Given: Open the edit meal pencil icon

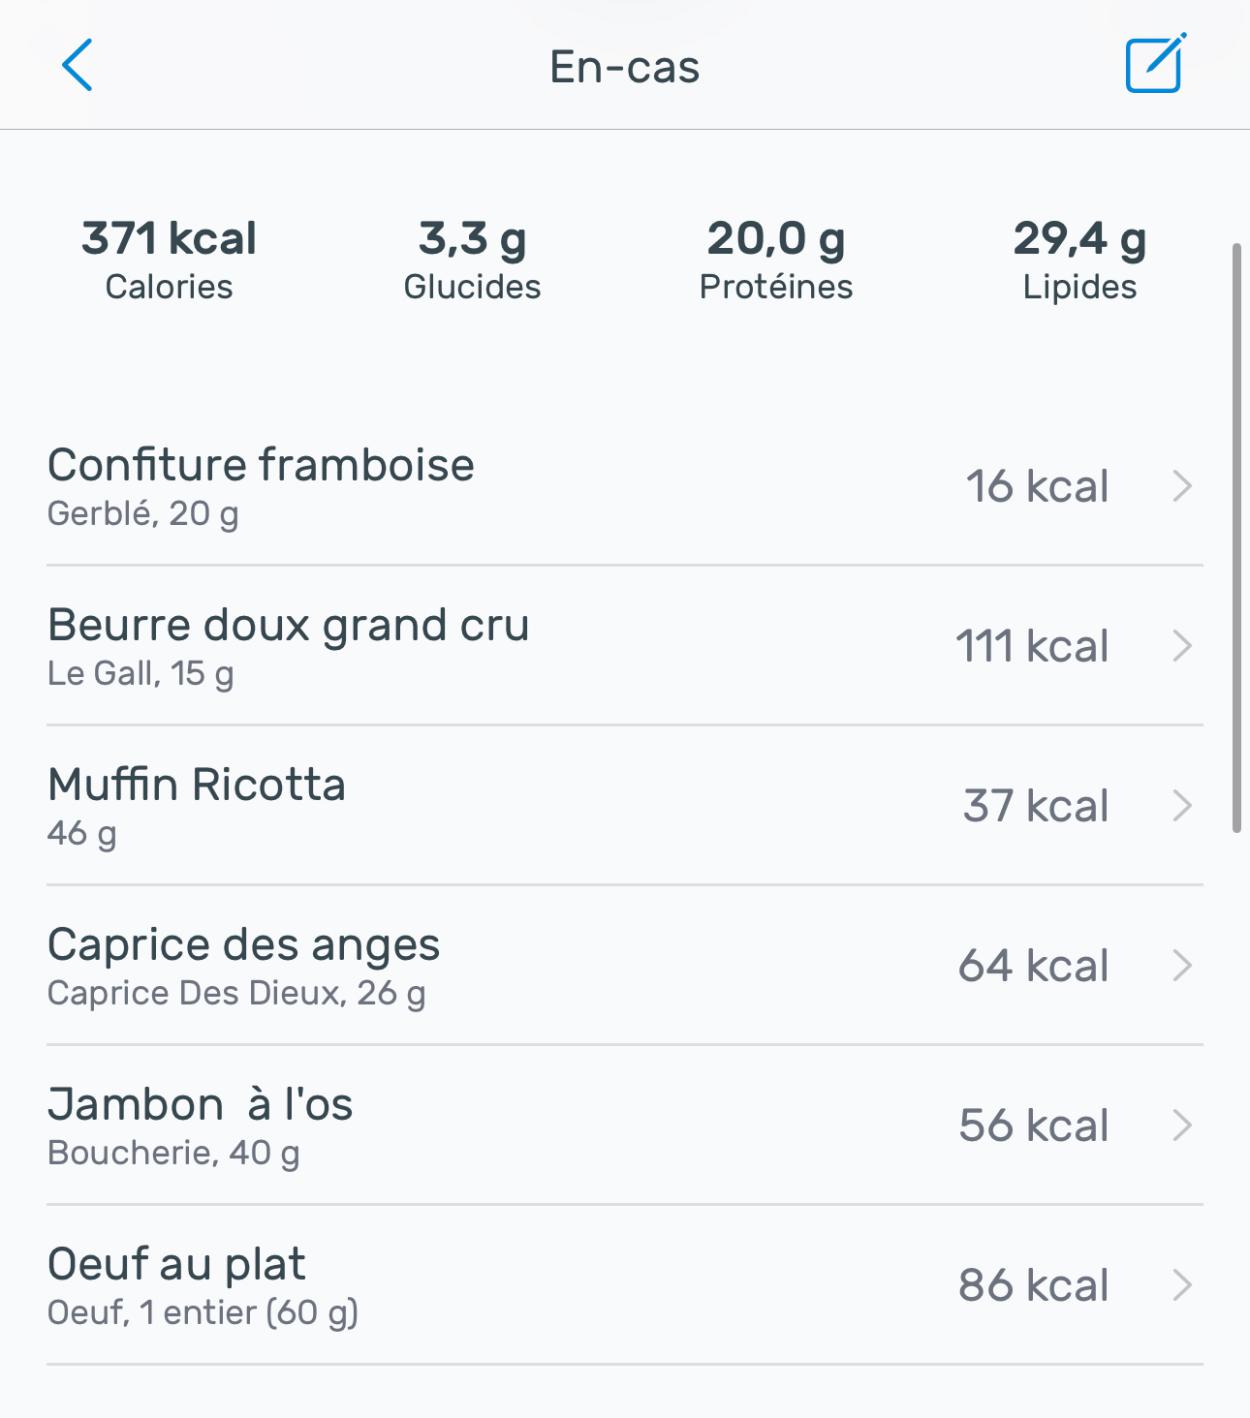Looking at the screenshot, I should [x=1155, y=64].
